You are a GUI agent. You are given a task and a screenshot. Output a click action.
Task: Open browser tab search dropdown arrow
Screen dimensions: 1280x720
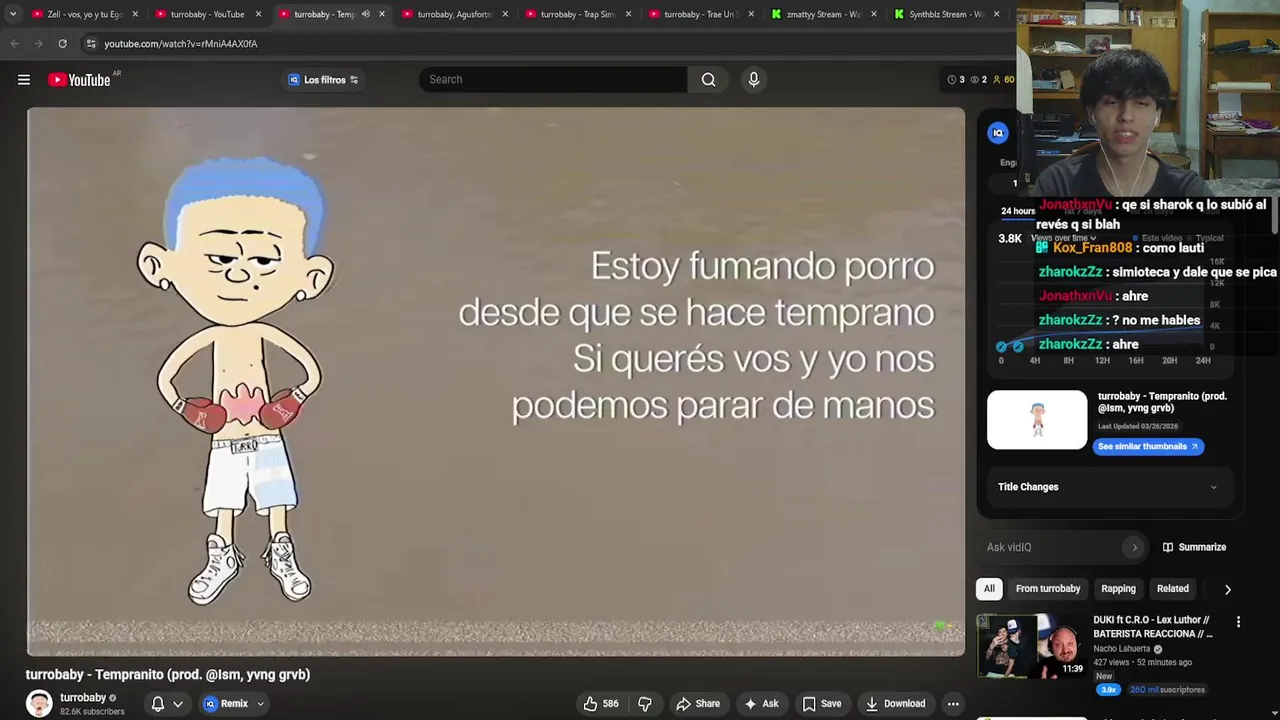(x=12, y=14)
